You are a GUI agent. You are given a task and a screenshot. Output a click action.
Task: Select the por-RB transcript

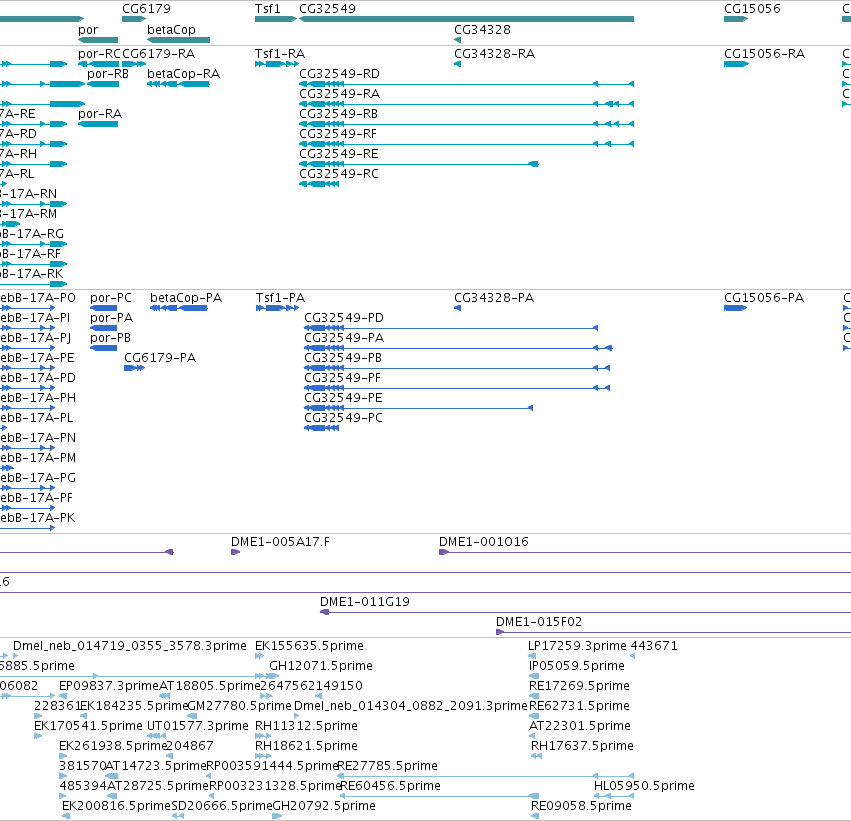click(108, 74)
